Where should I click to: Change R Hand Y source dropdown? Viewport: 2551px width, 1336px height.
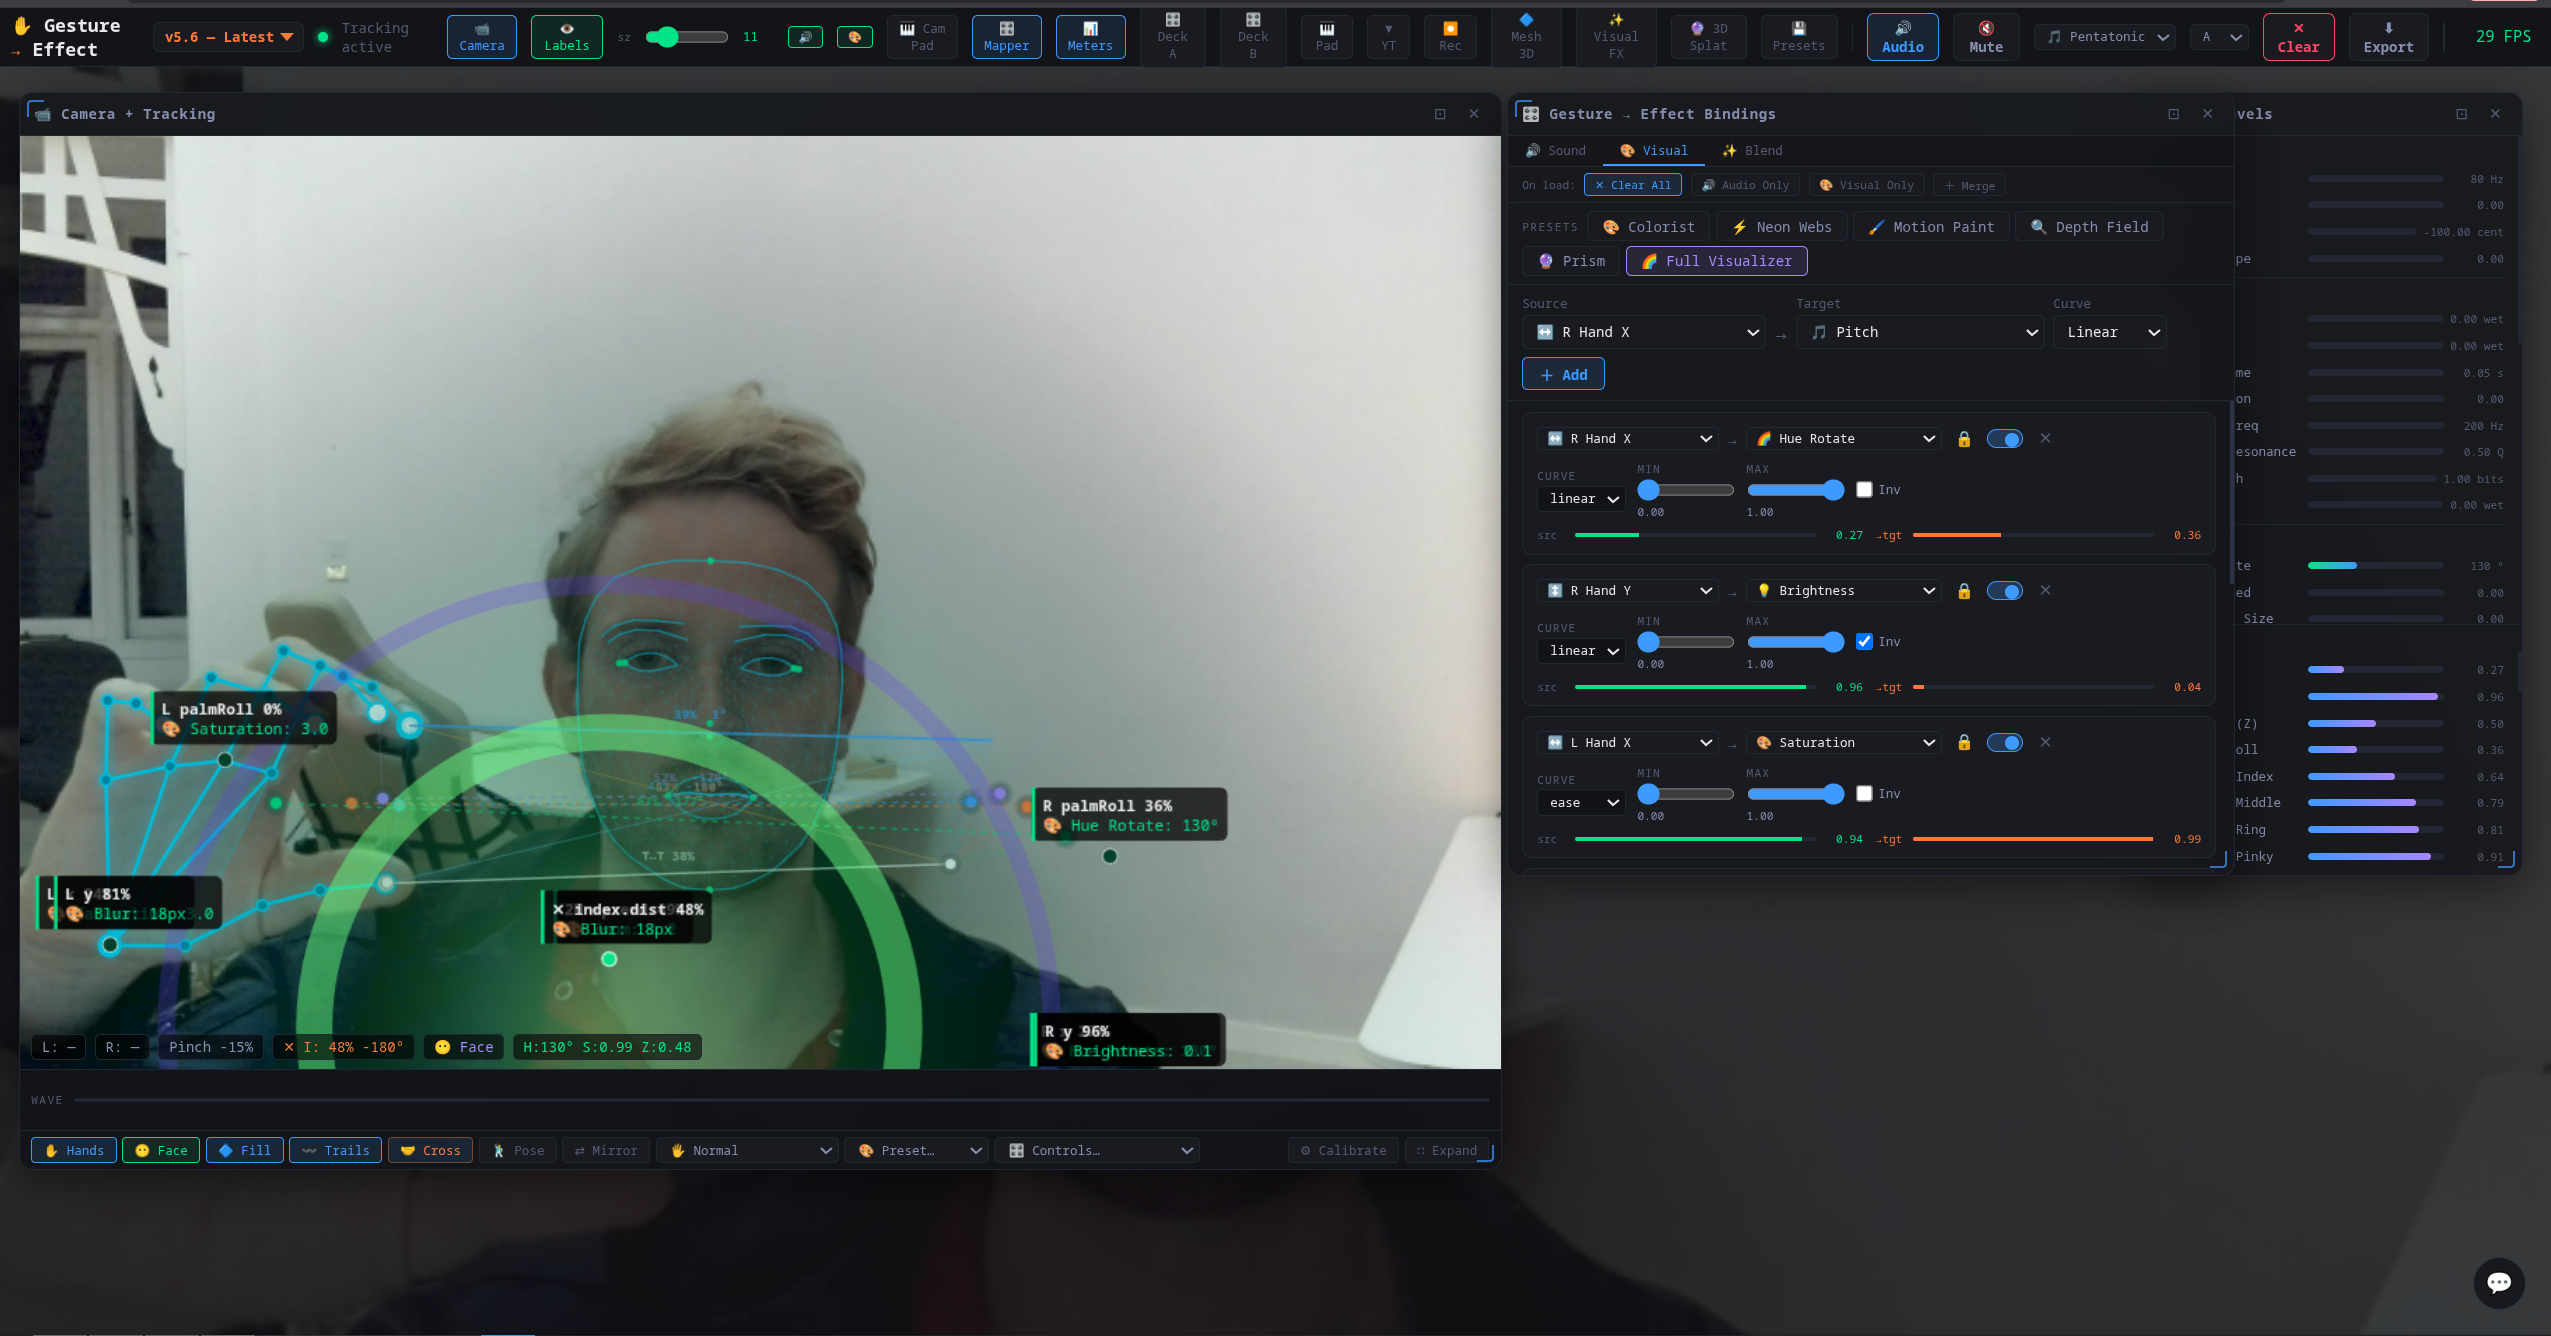click(x=1628, y=591)
